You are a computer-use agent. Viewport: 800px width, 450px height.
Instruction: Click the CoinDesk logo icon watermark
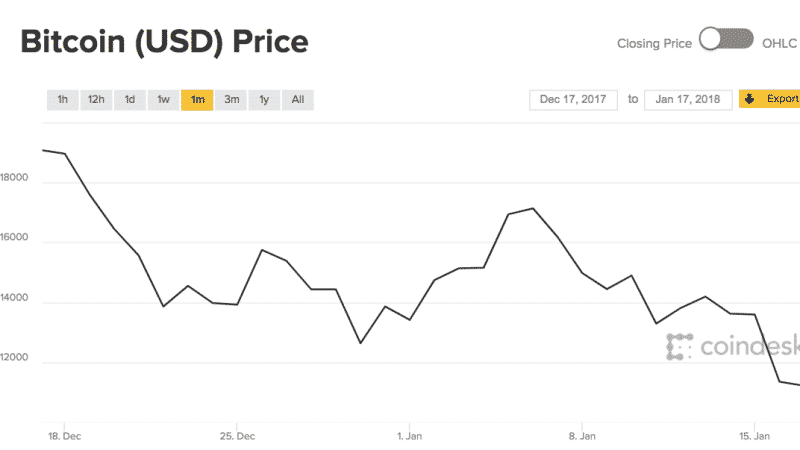681,347
